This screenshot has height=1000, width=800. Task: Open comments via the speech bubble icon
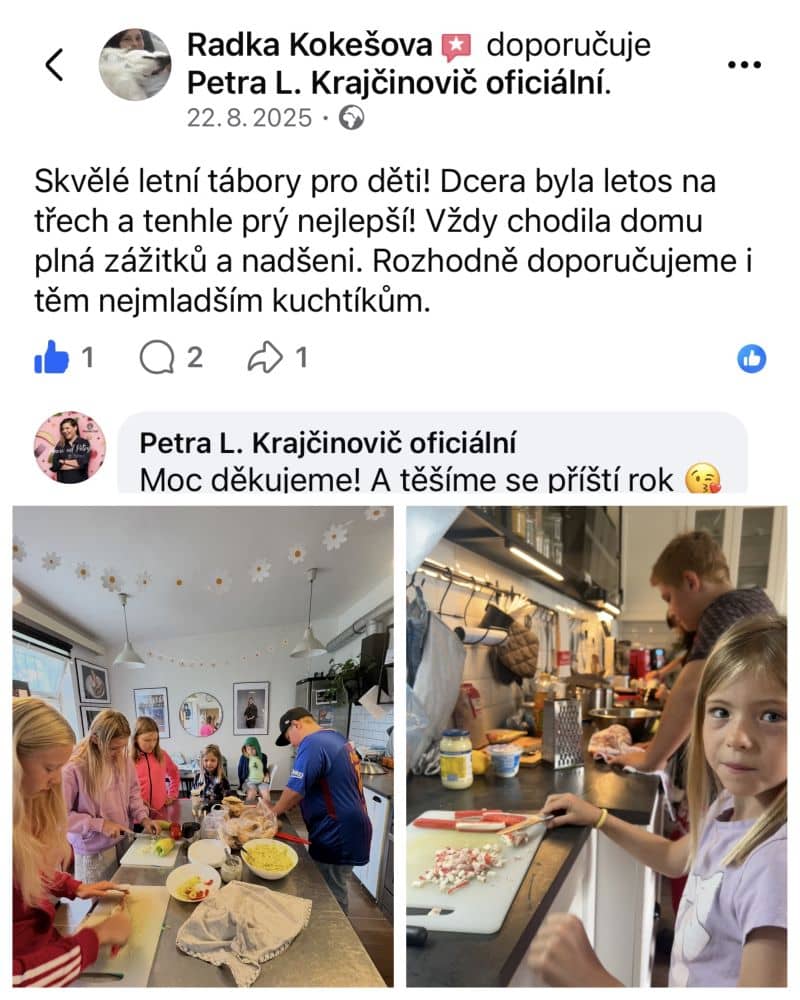157,357
